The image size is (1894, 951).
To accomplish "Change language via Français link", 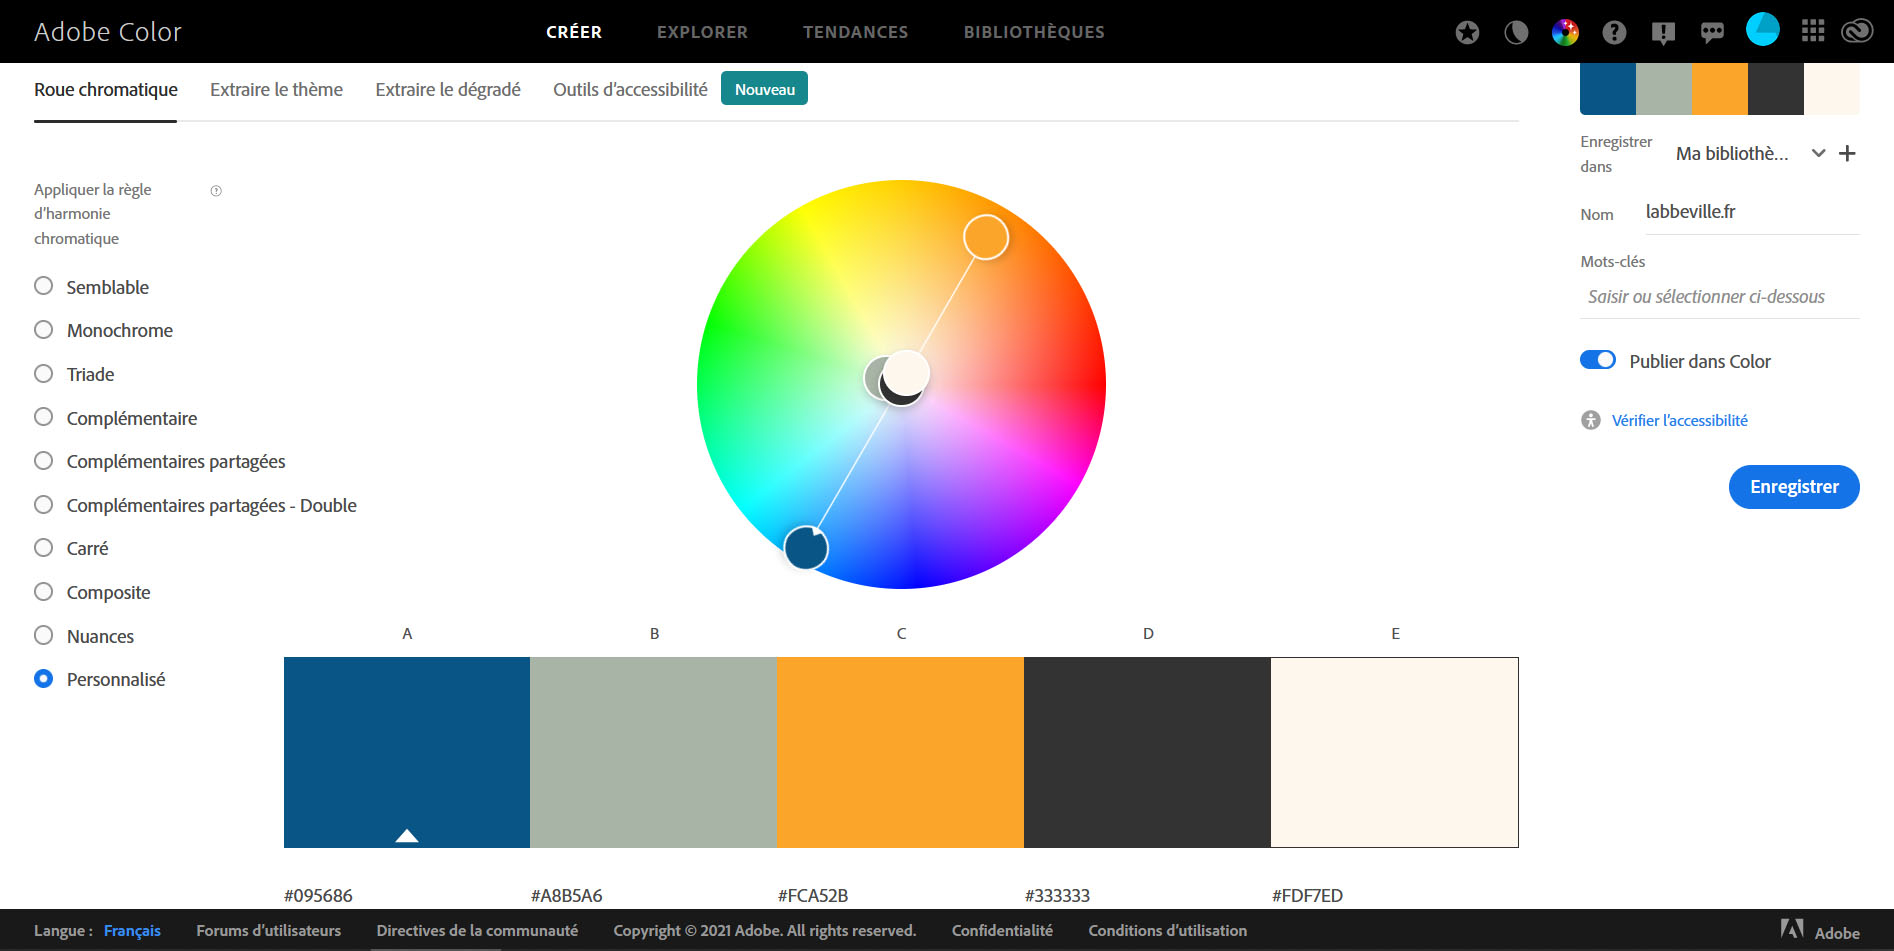I will 132,930.
